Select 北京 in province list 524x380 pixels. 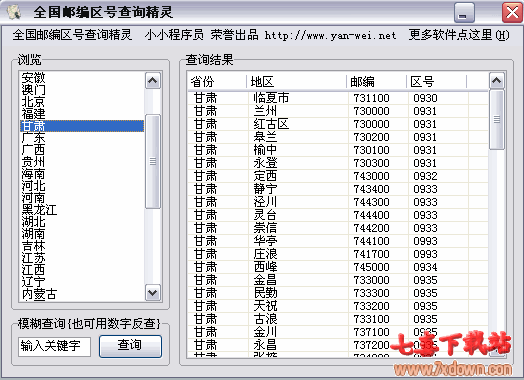(82, 102)
